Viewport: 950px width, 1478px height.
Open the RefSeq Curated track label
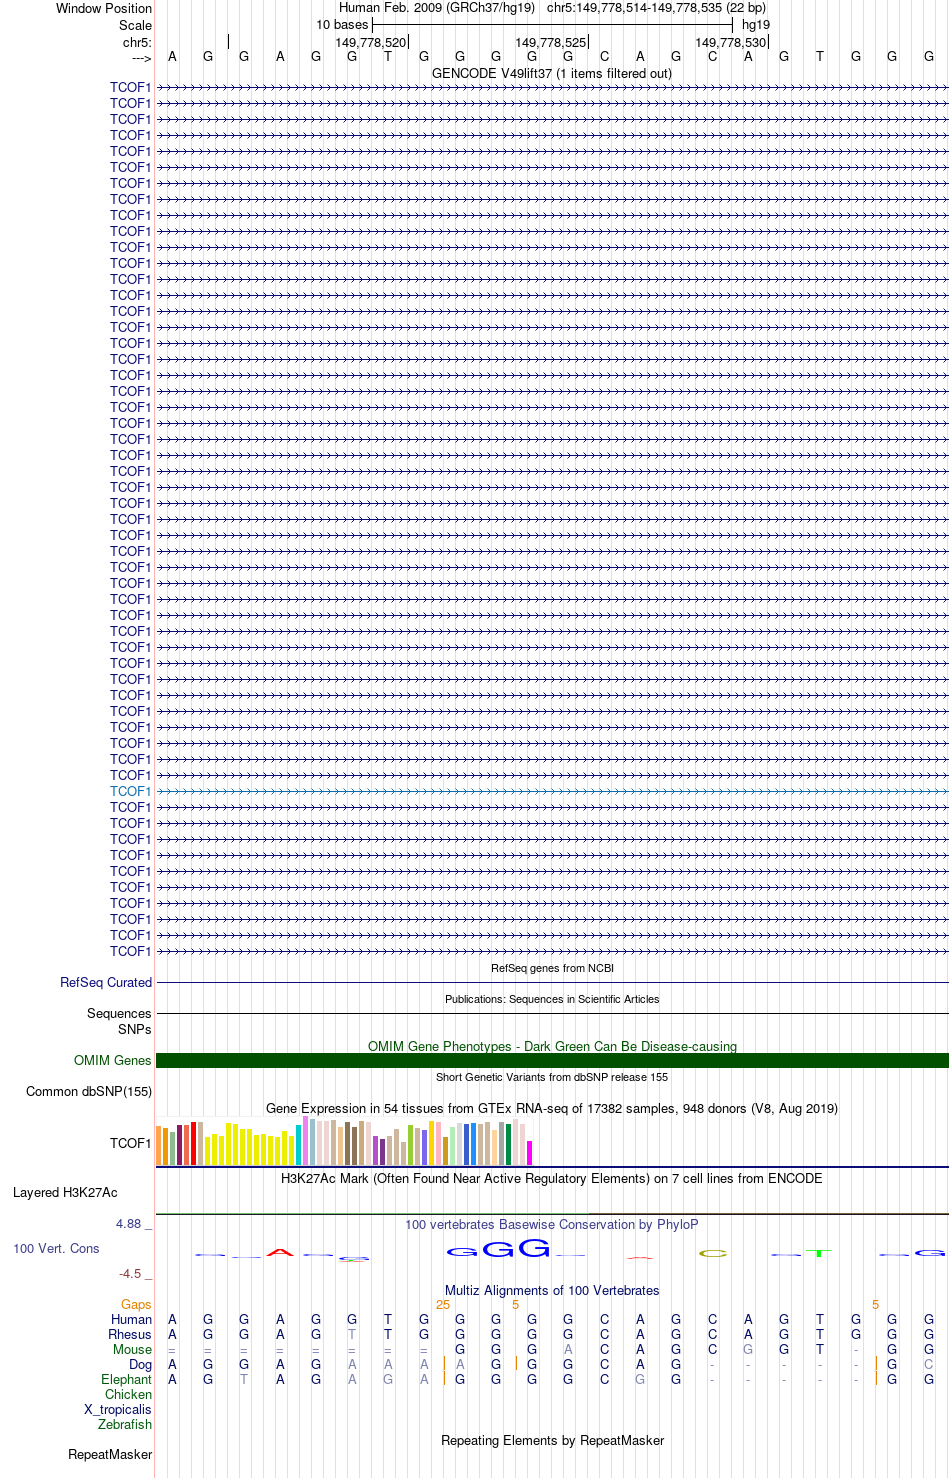click(x=106, y=982)
